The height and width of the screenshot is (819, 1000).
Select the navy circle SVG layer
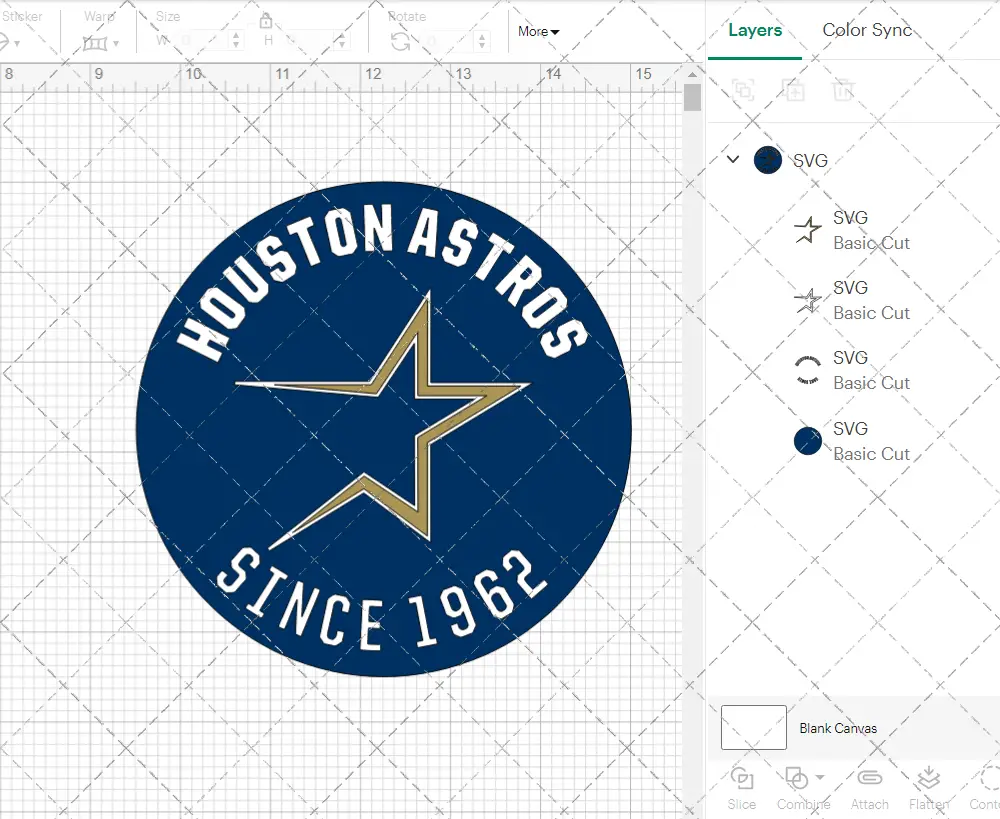pos(852,441)
